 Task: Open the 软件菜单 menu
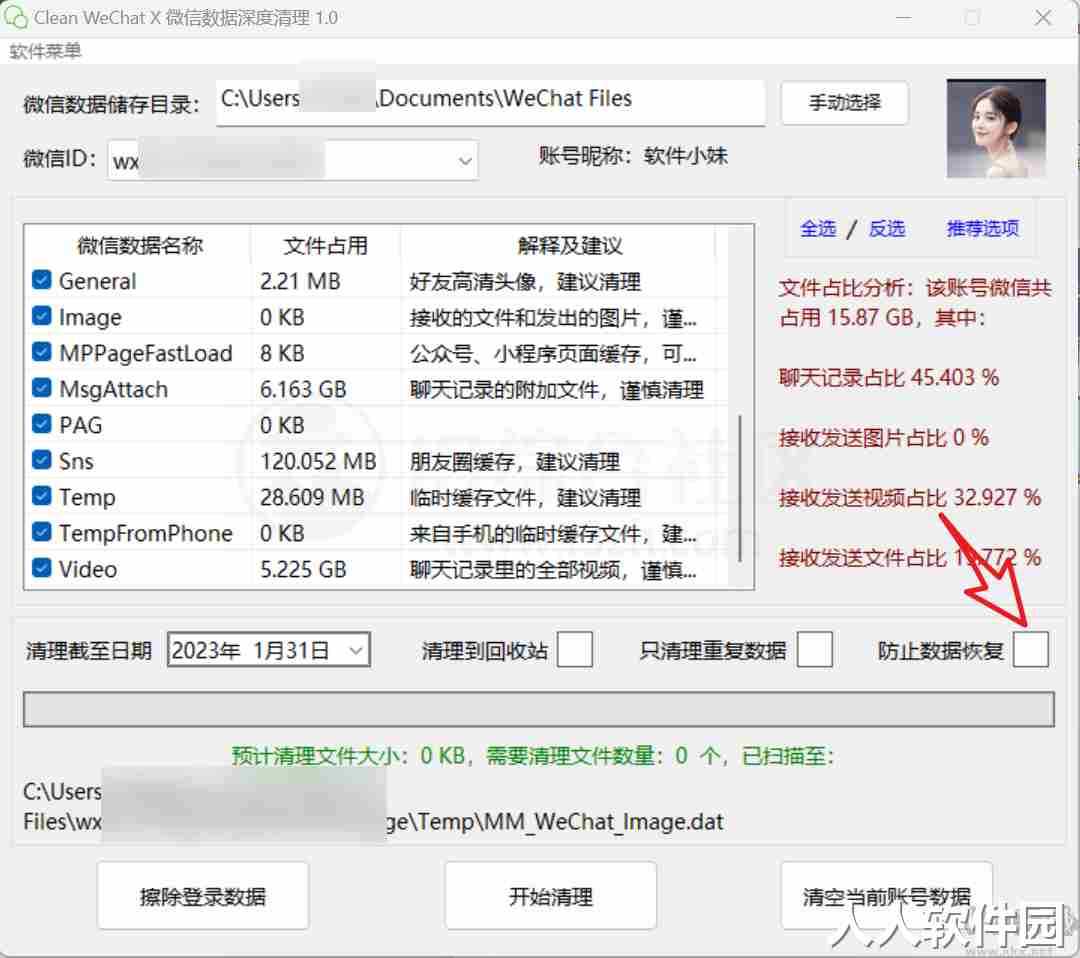click(45, 51)
